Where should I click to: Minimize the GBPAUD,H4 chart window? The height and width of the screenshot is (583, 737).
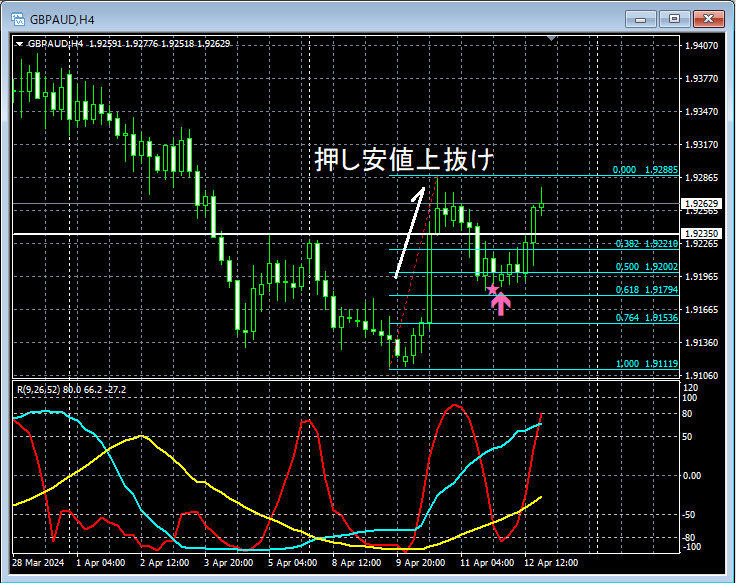point(640,19)
